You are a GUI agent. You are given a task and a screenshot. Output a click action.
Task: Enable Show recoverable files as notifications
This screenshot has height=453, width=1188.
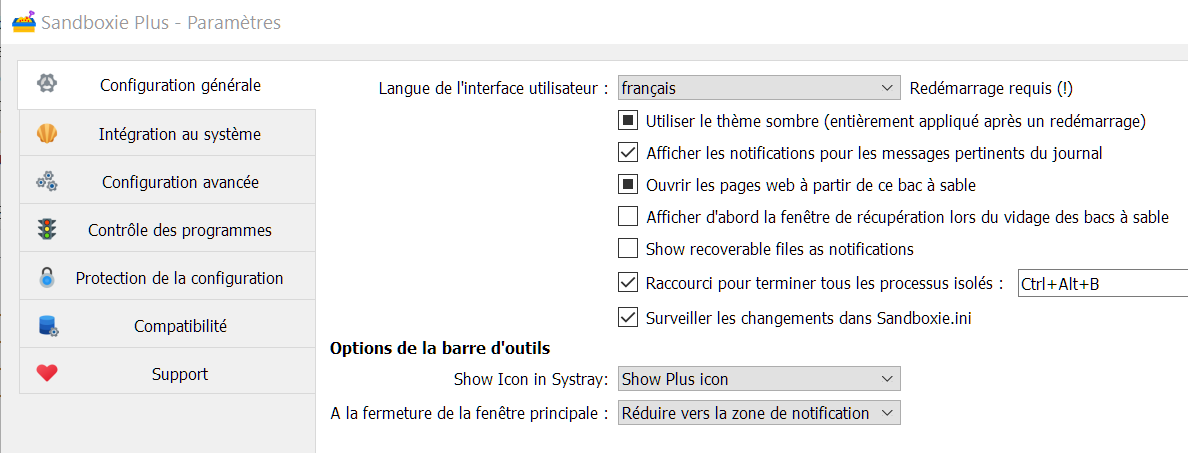(628, 249)
